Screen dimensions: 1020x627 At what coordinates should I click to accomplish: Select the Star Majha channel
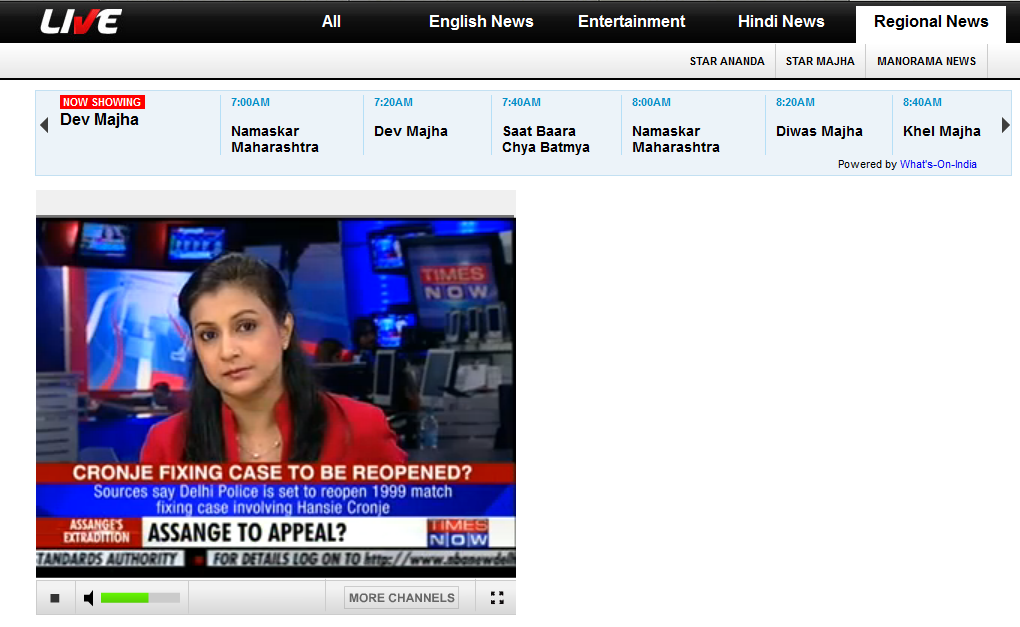820,61
